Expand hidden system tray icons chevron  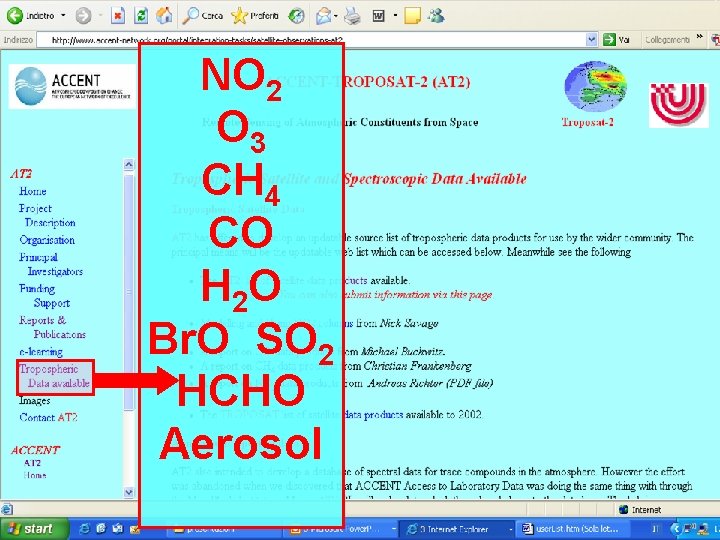(675, 529)
